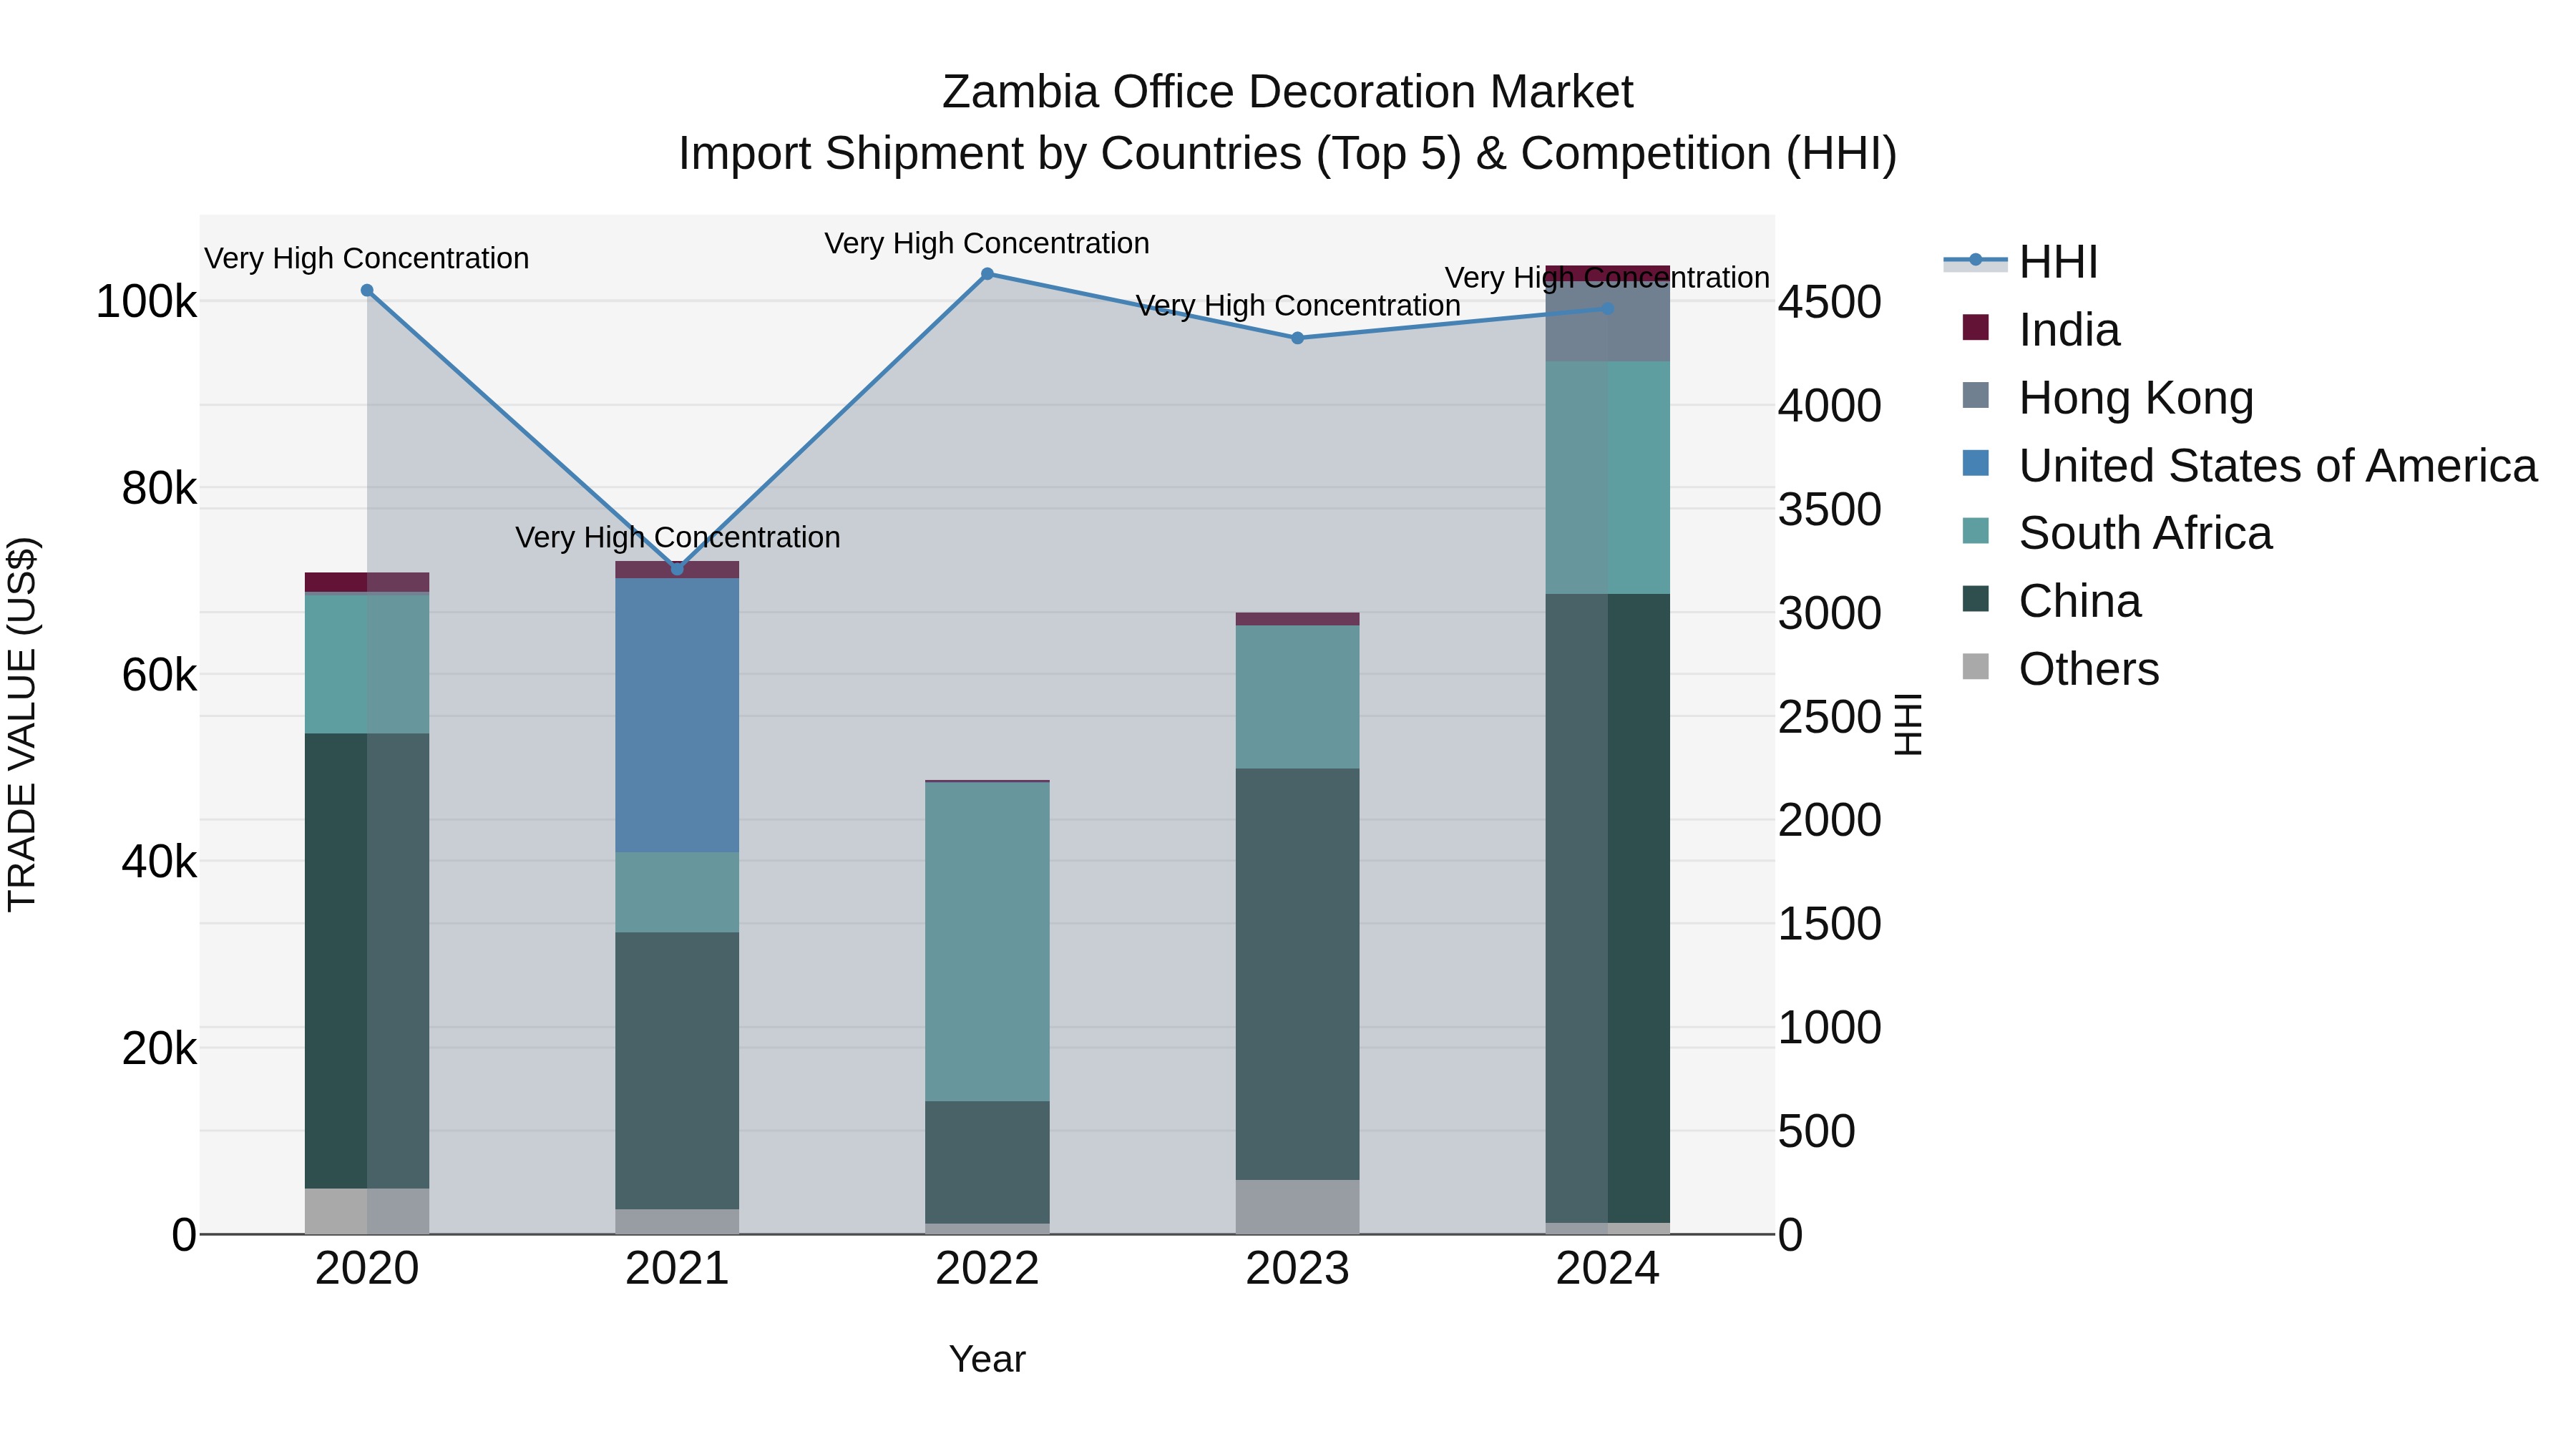This screenshot has width=2576, height=1449.
Task: Toggle the HHI line legend entry
Action: pyautogui.click(x=2020, y=262)
